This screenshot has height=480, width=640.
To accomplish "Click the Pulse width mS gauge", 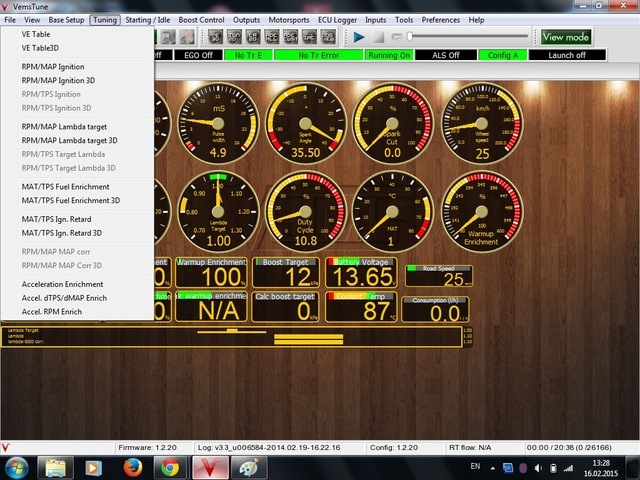I will (x=218, y=123).
